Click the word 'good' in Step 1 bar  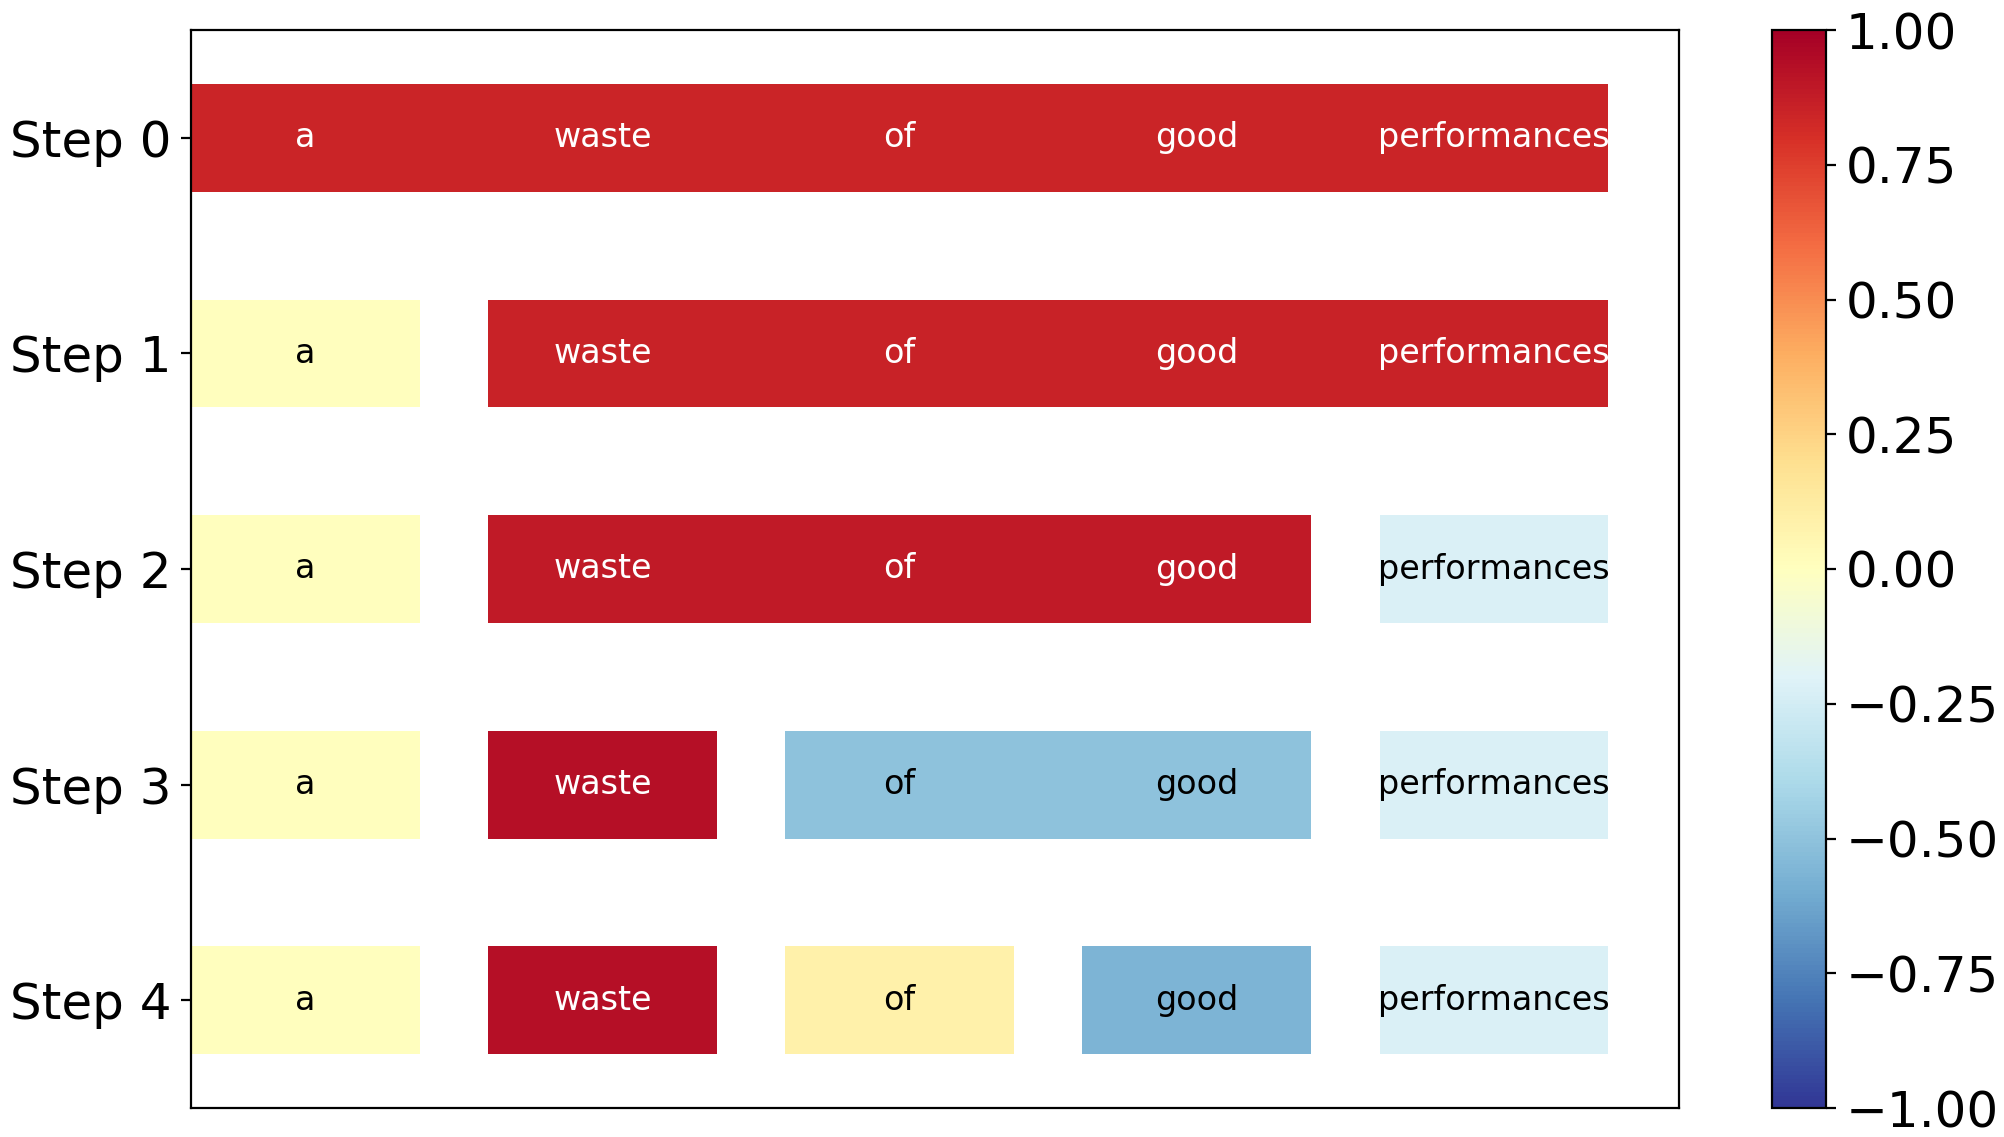(x=1197, y=352)
